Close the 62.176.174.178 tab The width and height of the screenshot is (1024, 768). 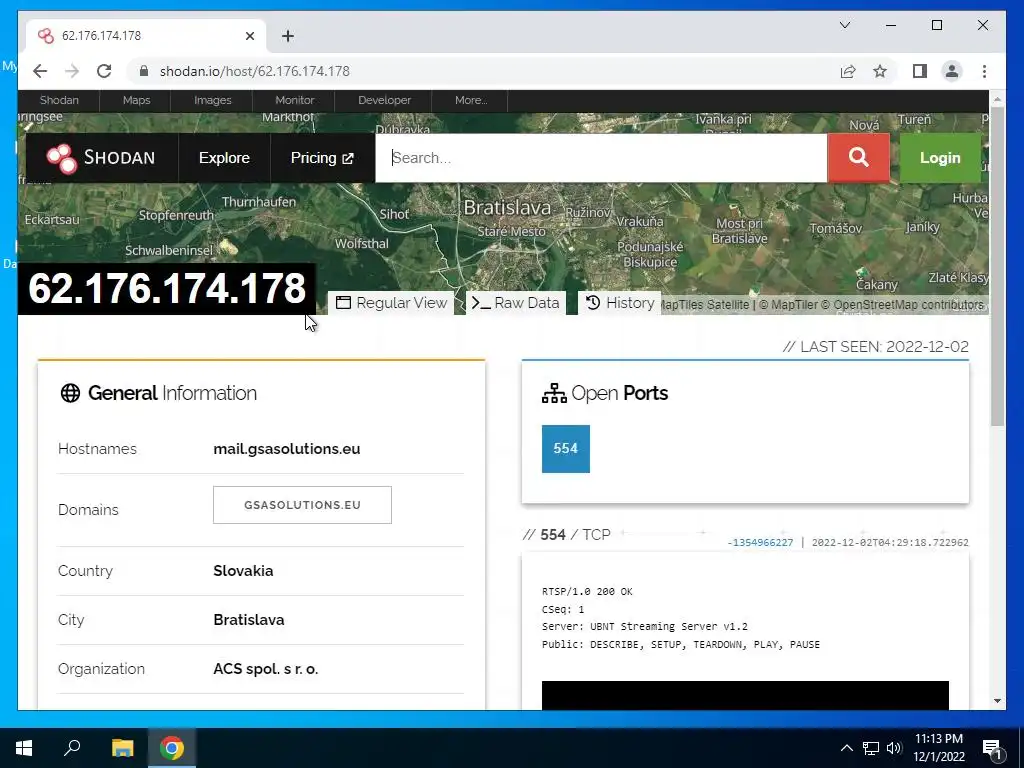pos(249,36)
